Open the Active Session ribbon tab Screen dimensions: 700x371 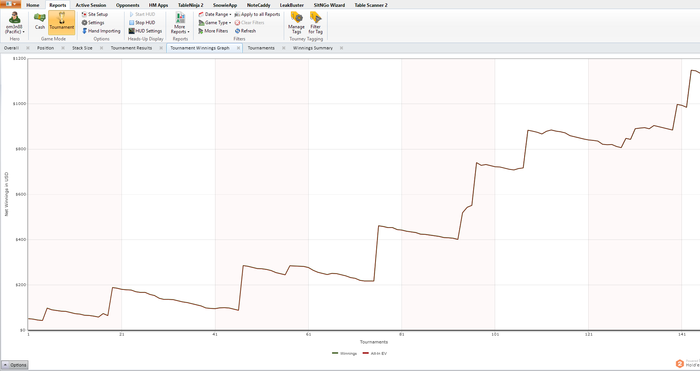91,5
